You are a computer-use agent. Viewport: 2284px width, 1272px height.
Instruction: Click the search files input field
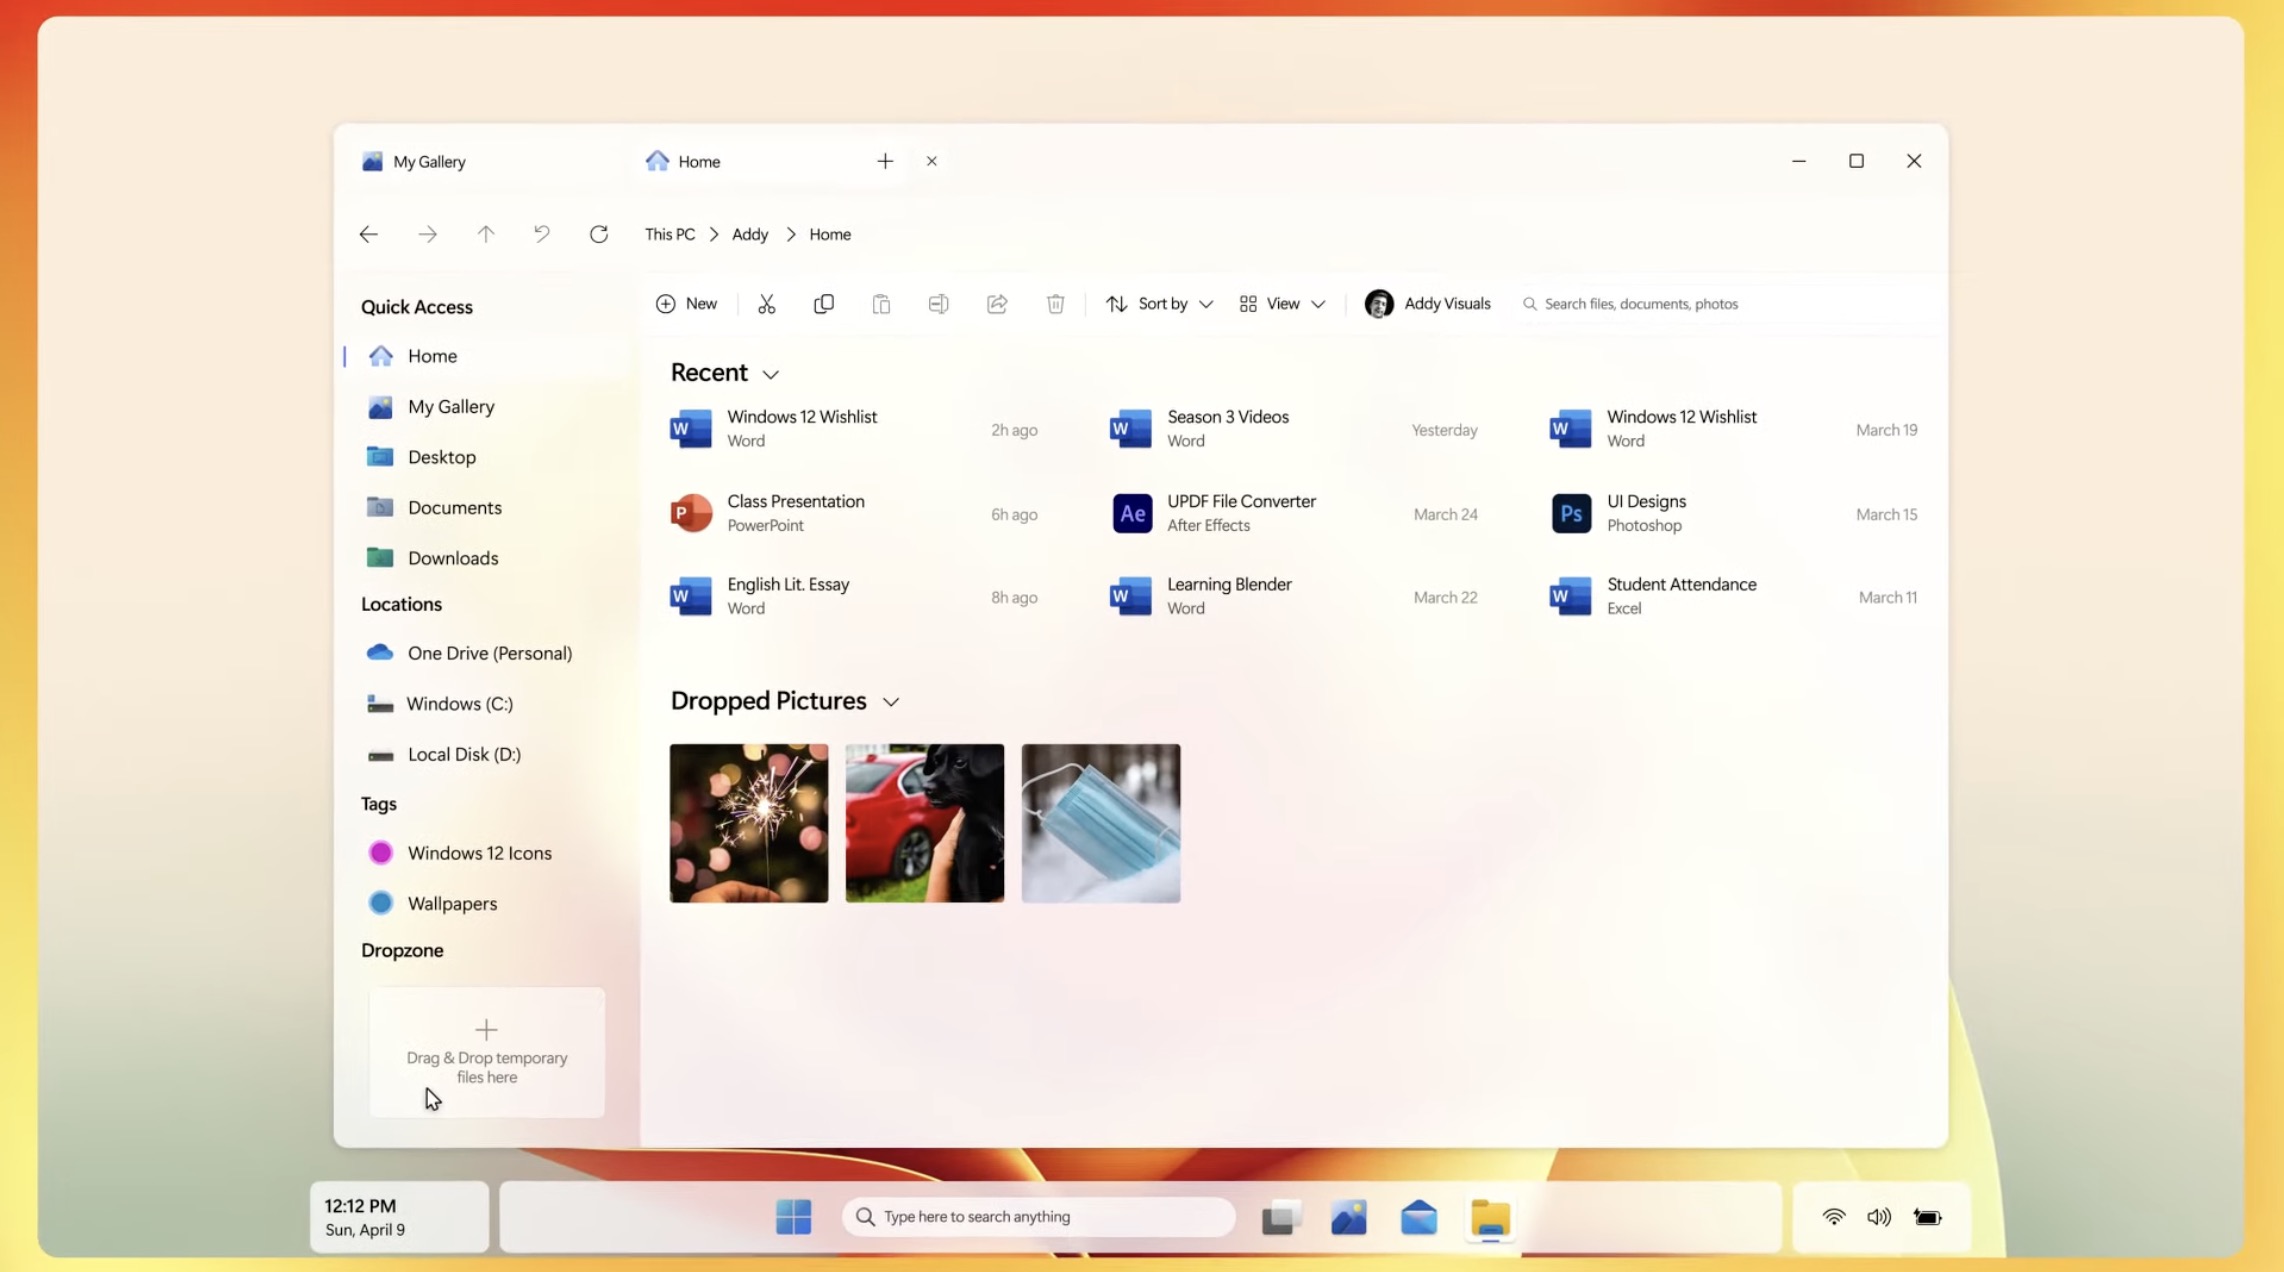point(1720,302)
